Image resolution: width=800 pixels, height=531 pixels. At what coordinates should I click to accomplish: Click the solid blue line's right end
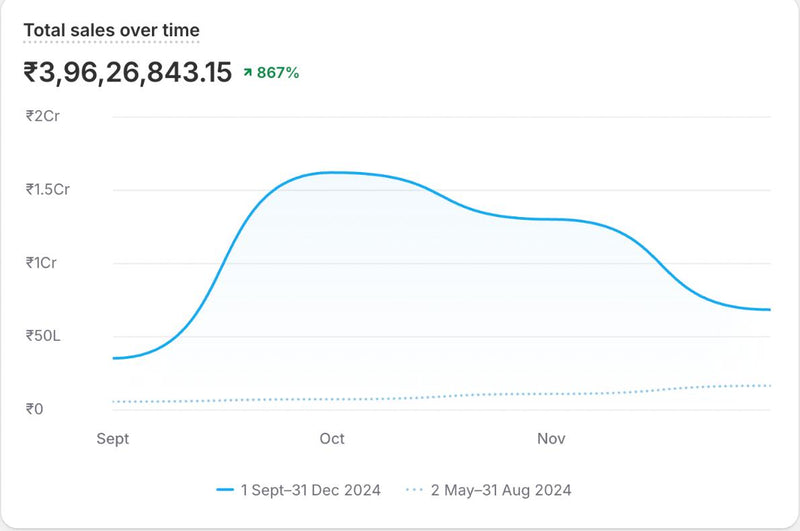click(769, 310)
